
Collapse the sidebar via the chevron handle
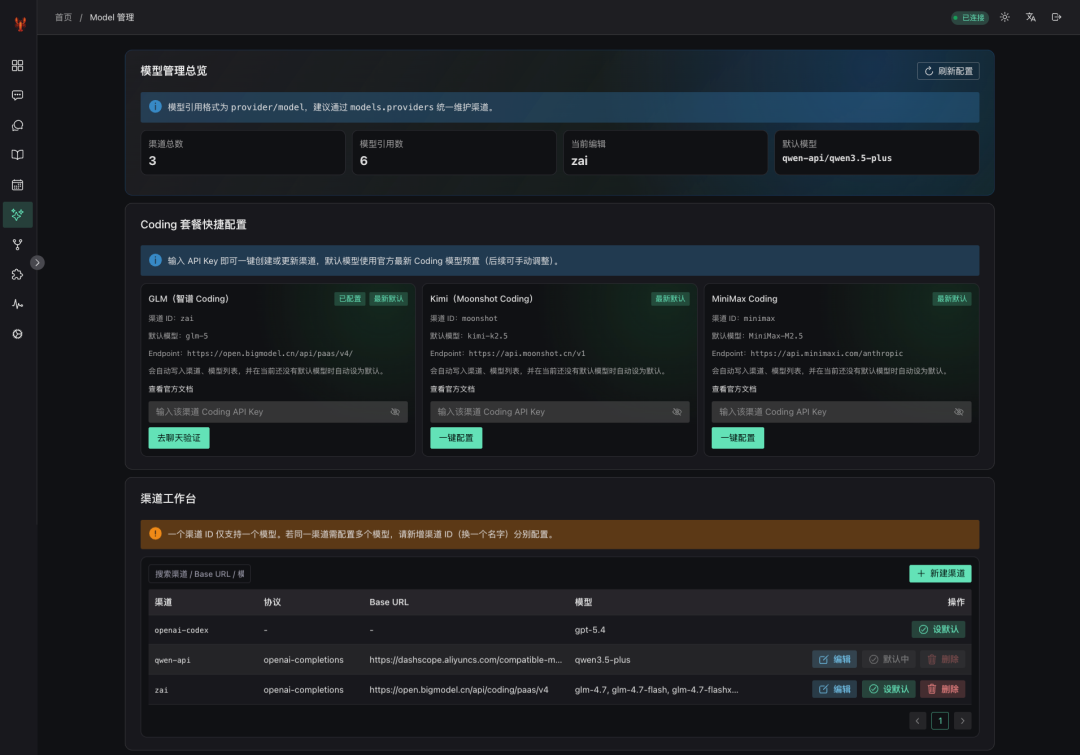(37, 262)
